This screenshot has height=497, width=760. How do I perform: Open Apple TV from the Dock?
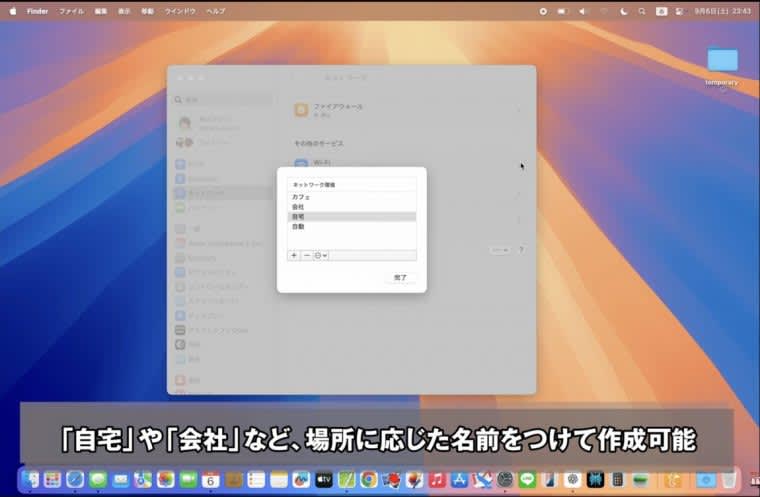[324, 480]
